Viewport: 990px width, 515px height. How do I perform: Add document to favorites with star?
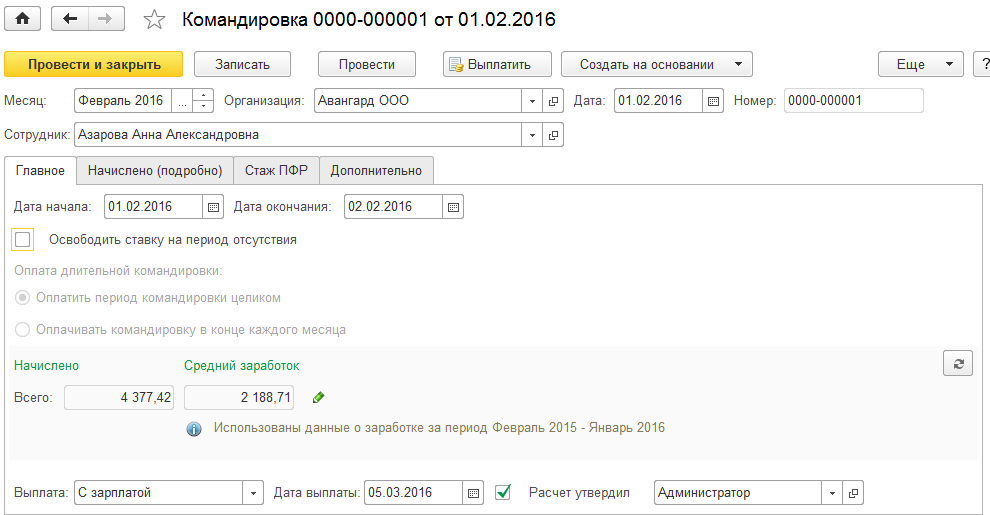(x=154, y=20)
